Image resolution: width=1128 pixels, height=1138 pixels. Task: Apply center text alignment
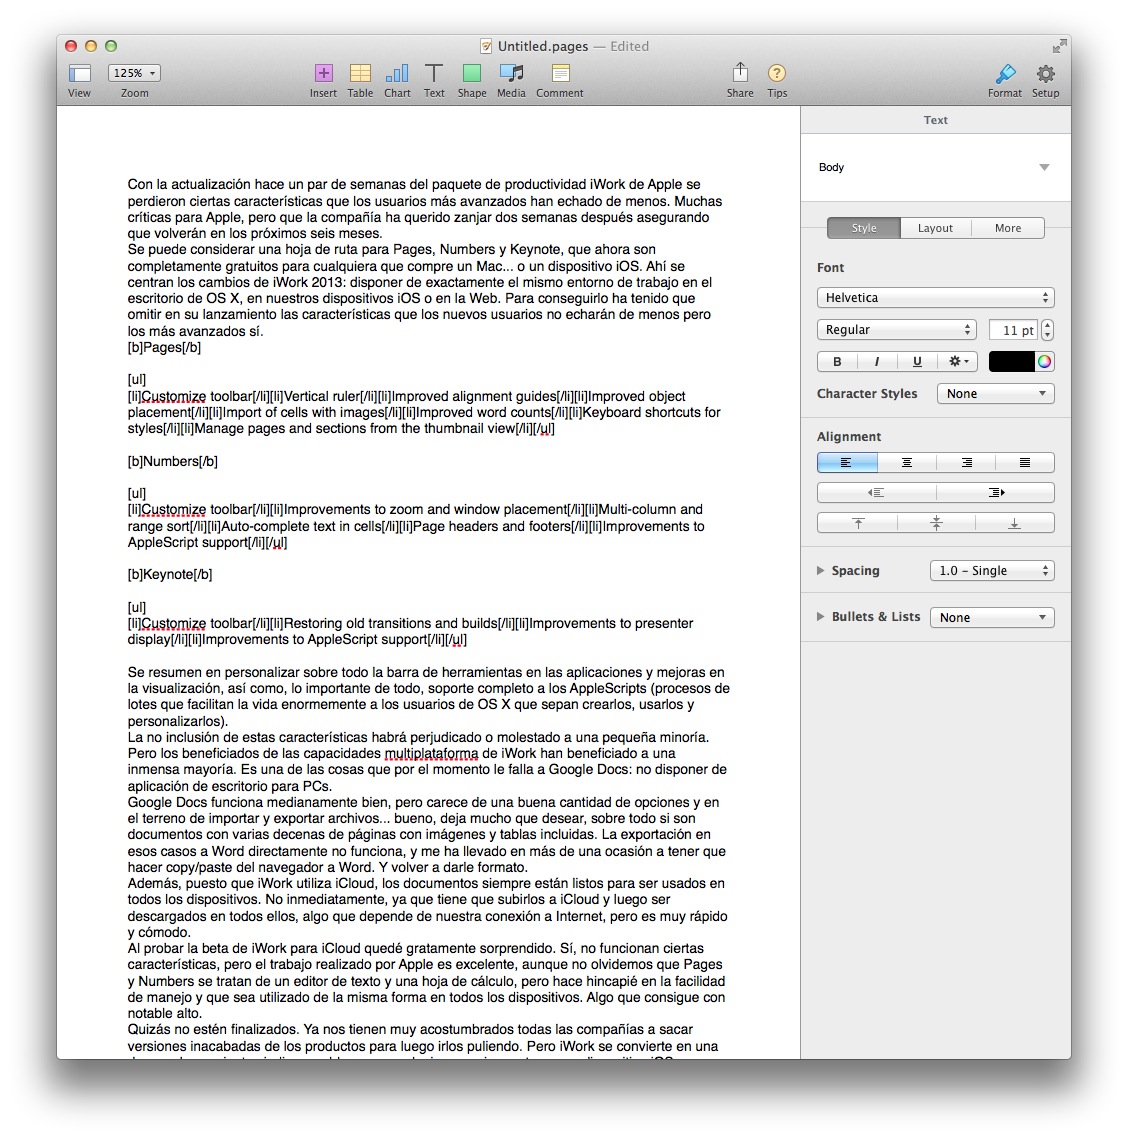(x=906, y=462)
